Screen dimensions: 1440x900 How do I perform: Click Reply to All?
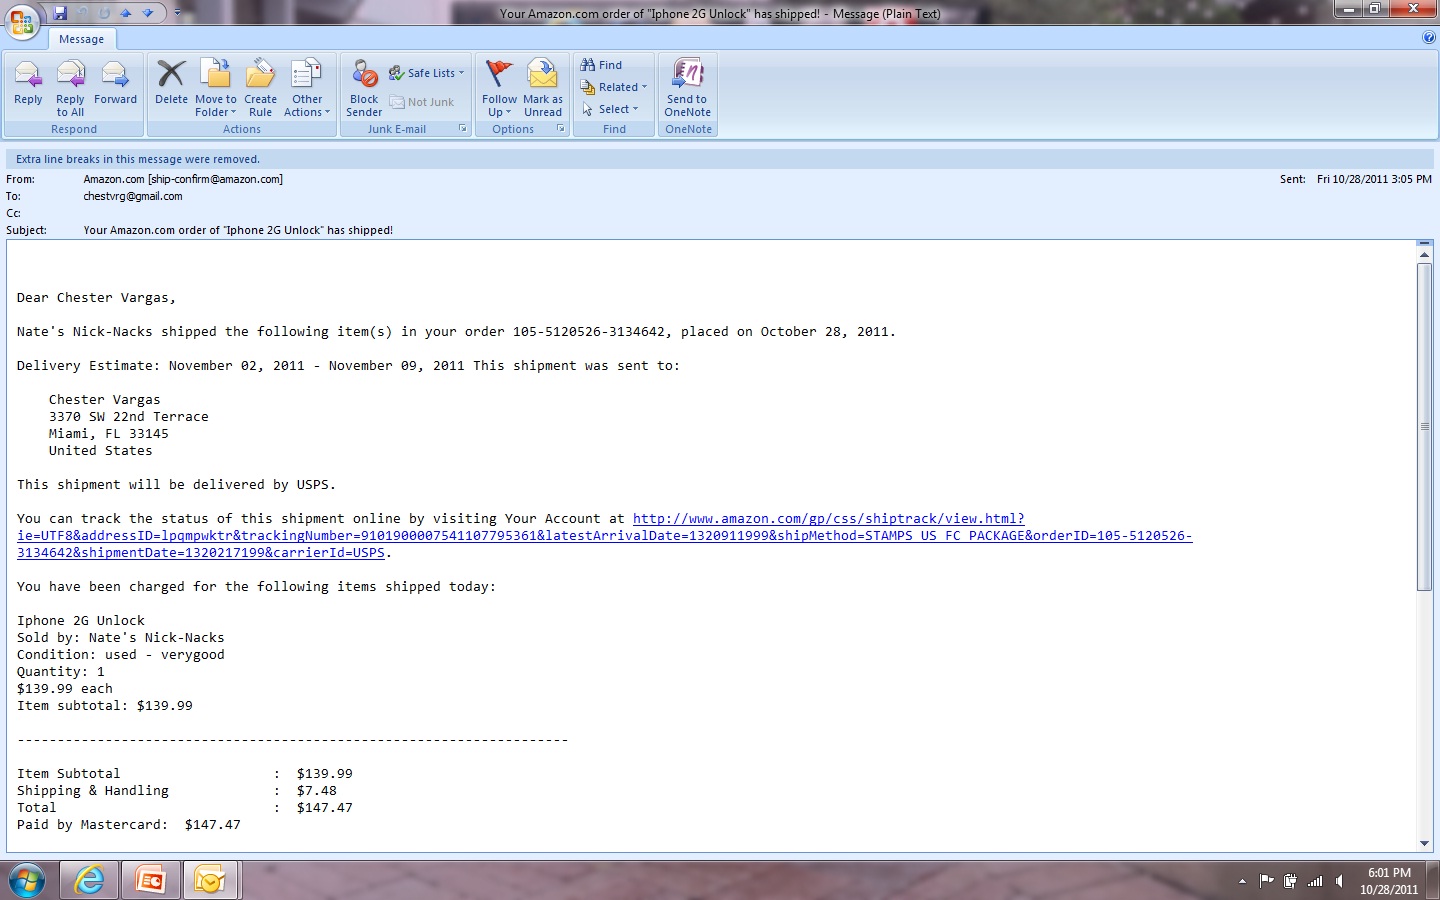(70, 88)
